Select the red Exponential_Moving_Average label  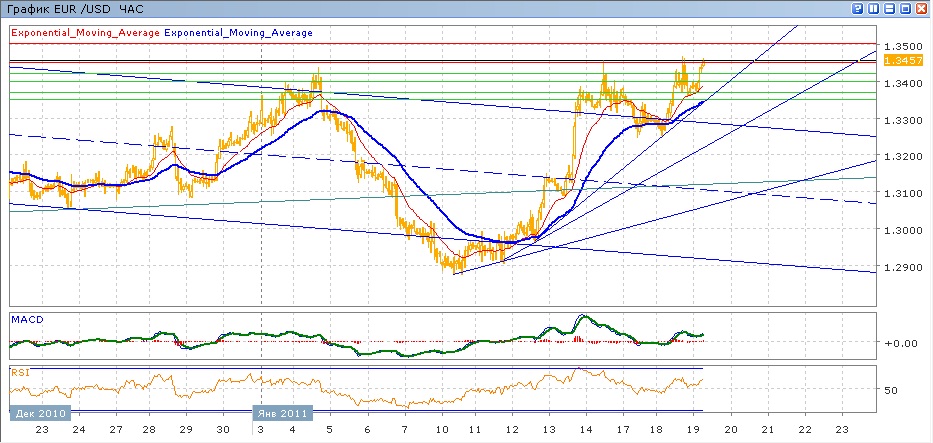click(86, 33)
